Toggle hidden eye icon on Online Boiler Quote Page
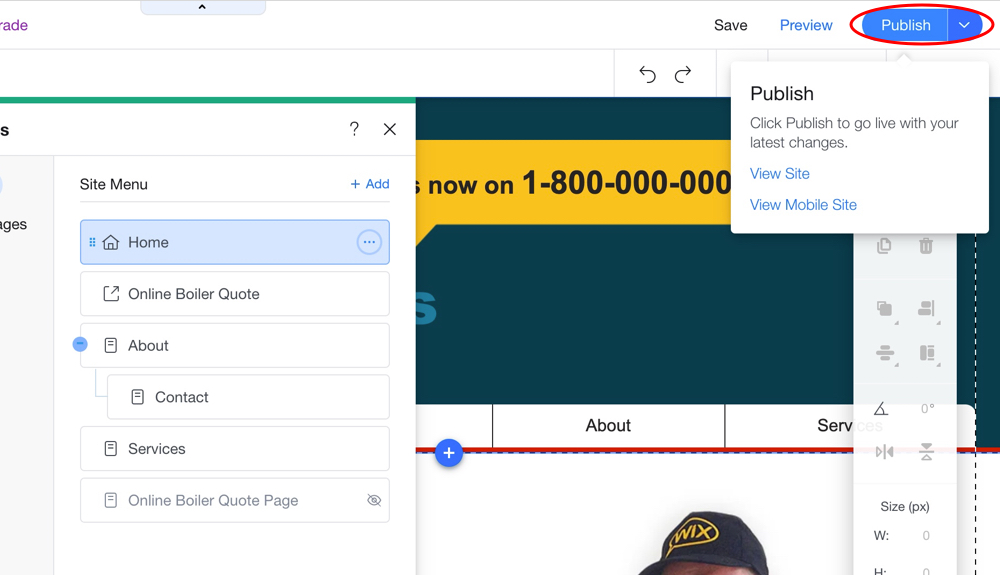The image size is (1000, 575). pyautogui.click(x=374, y=500)
